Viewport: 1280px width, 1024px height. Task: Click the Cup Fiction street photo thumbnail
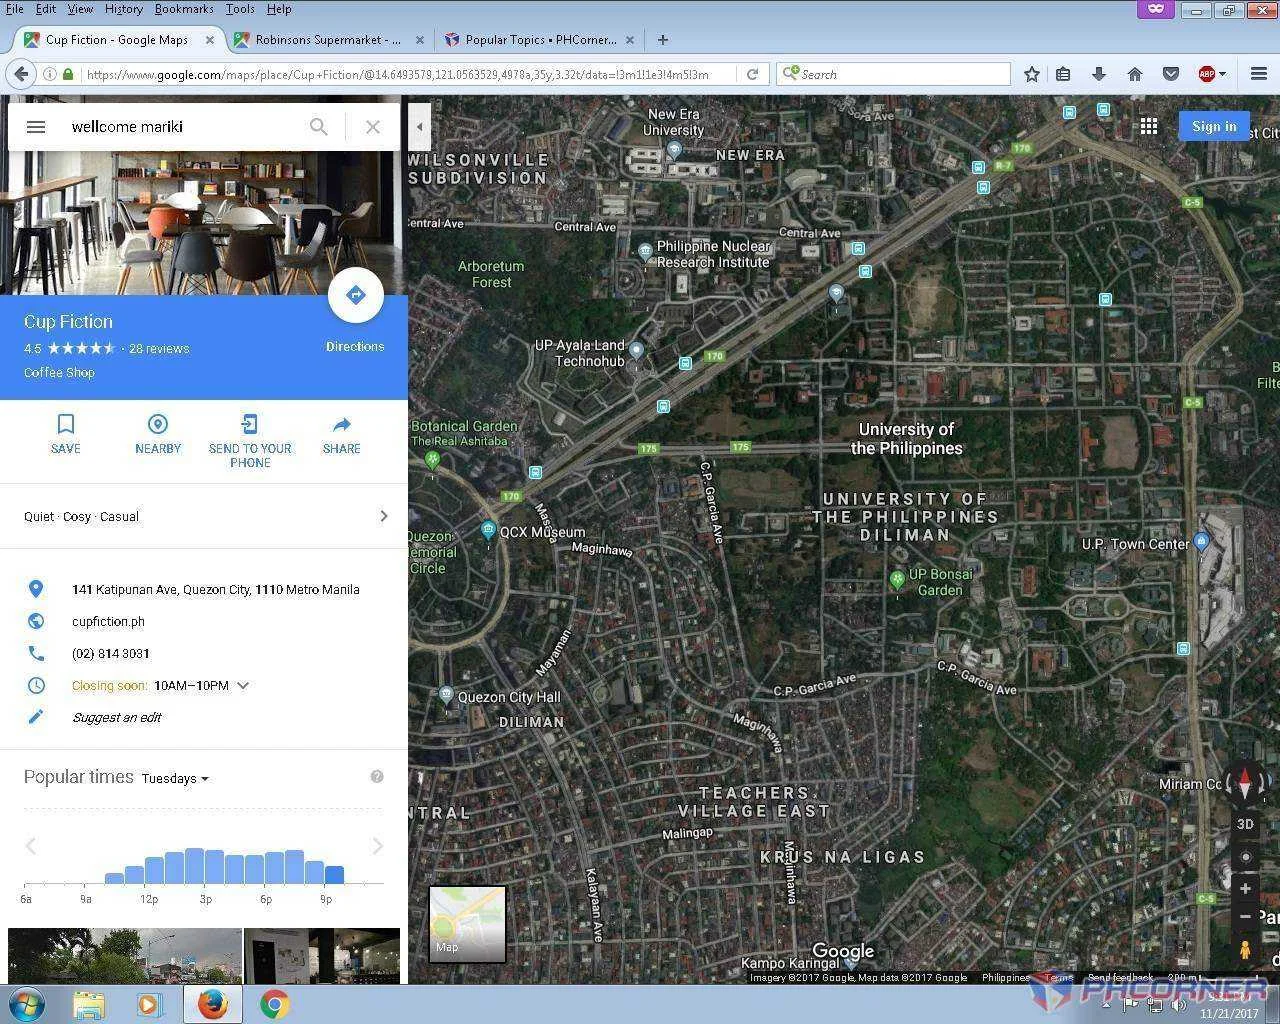pyautogui.click(x=125, y=956)
